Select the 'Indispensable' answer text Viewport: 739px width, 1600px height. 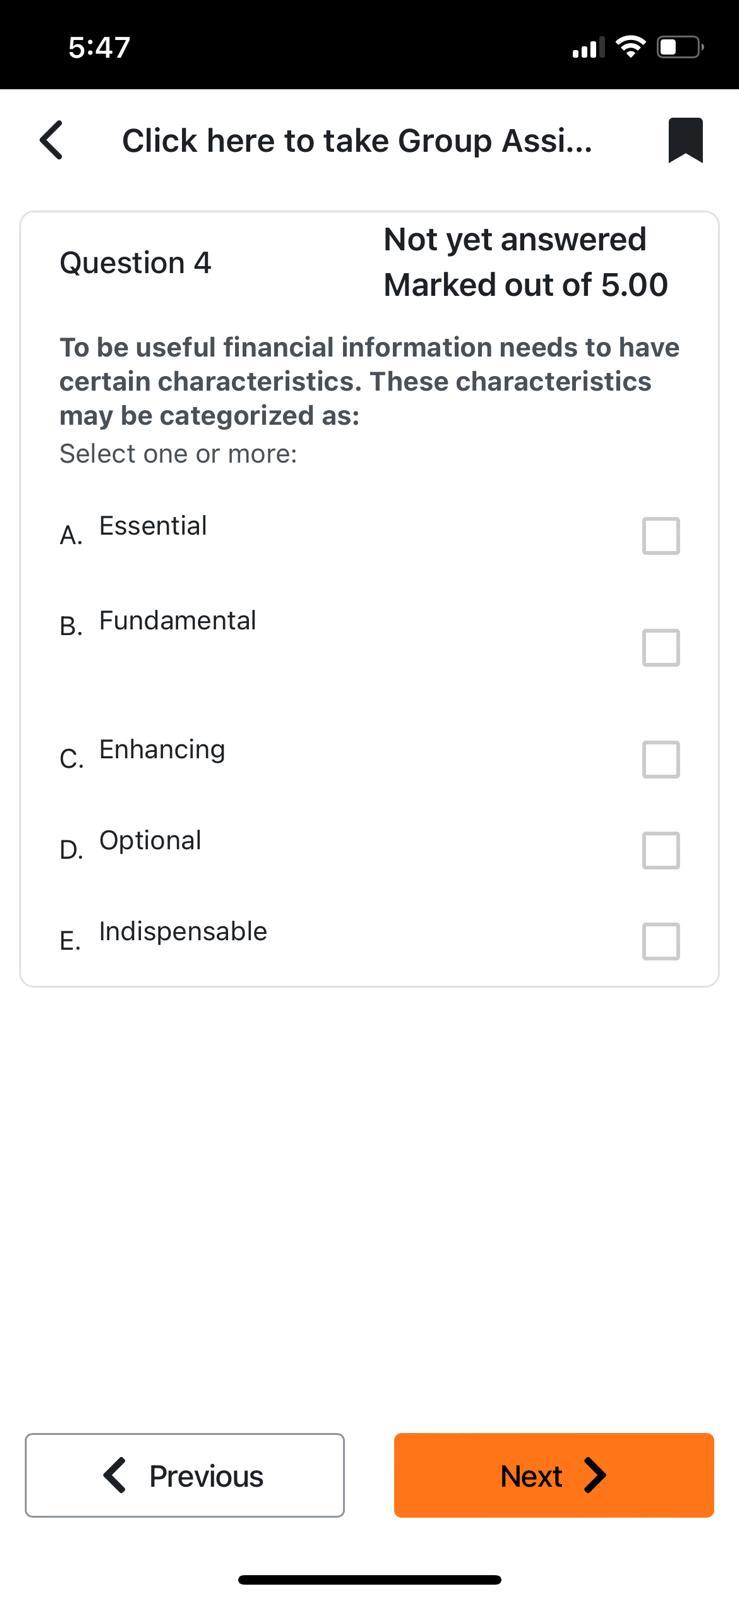(x=183, y=932)
